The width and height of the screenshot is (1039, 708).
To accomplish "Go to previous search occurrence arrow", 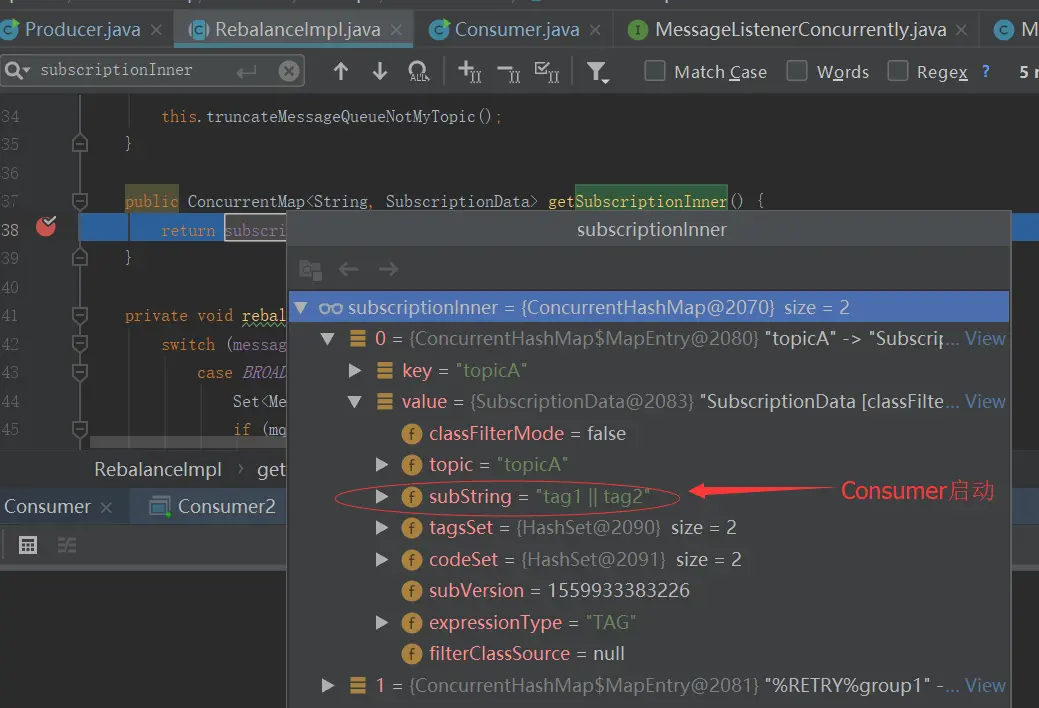I will tap(341, 71).
